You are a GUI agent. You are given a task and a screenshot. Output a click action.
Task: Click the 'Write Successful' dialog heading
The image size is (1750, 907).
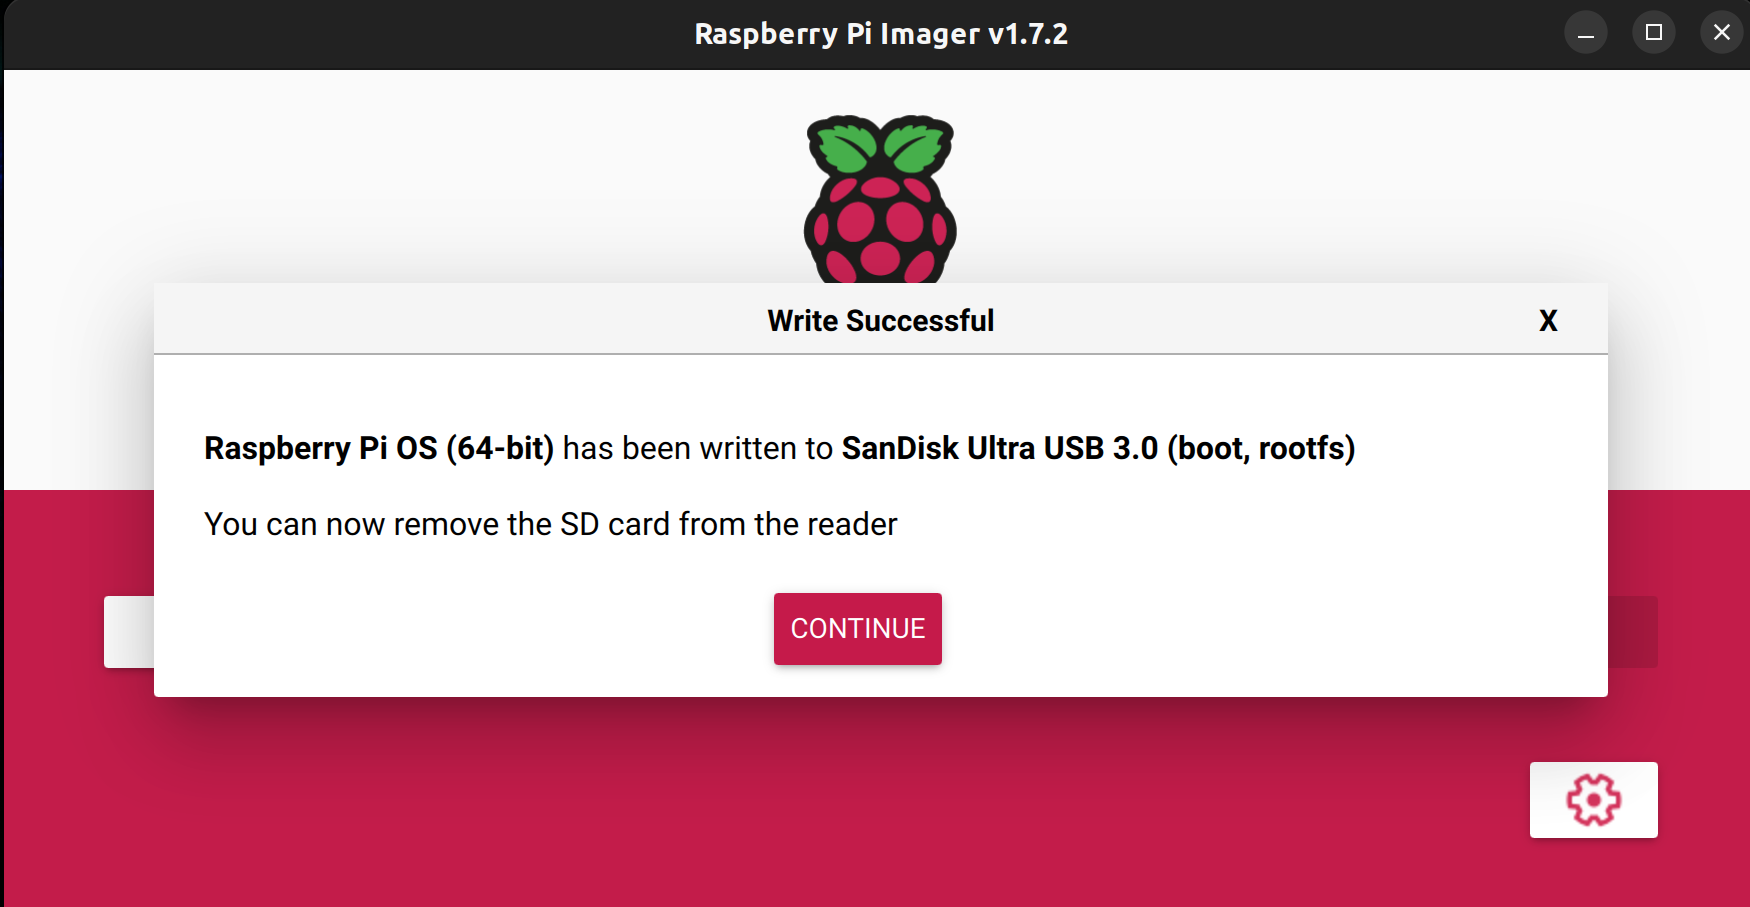click(880, 321)
